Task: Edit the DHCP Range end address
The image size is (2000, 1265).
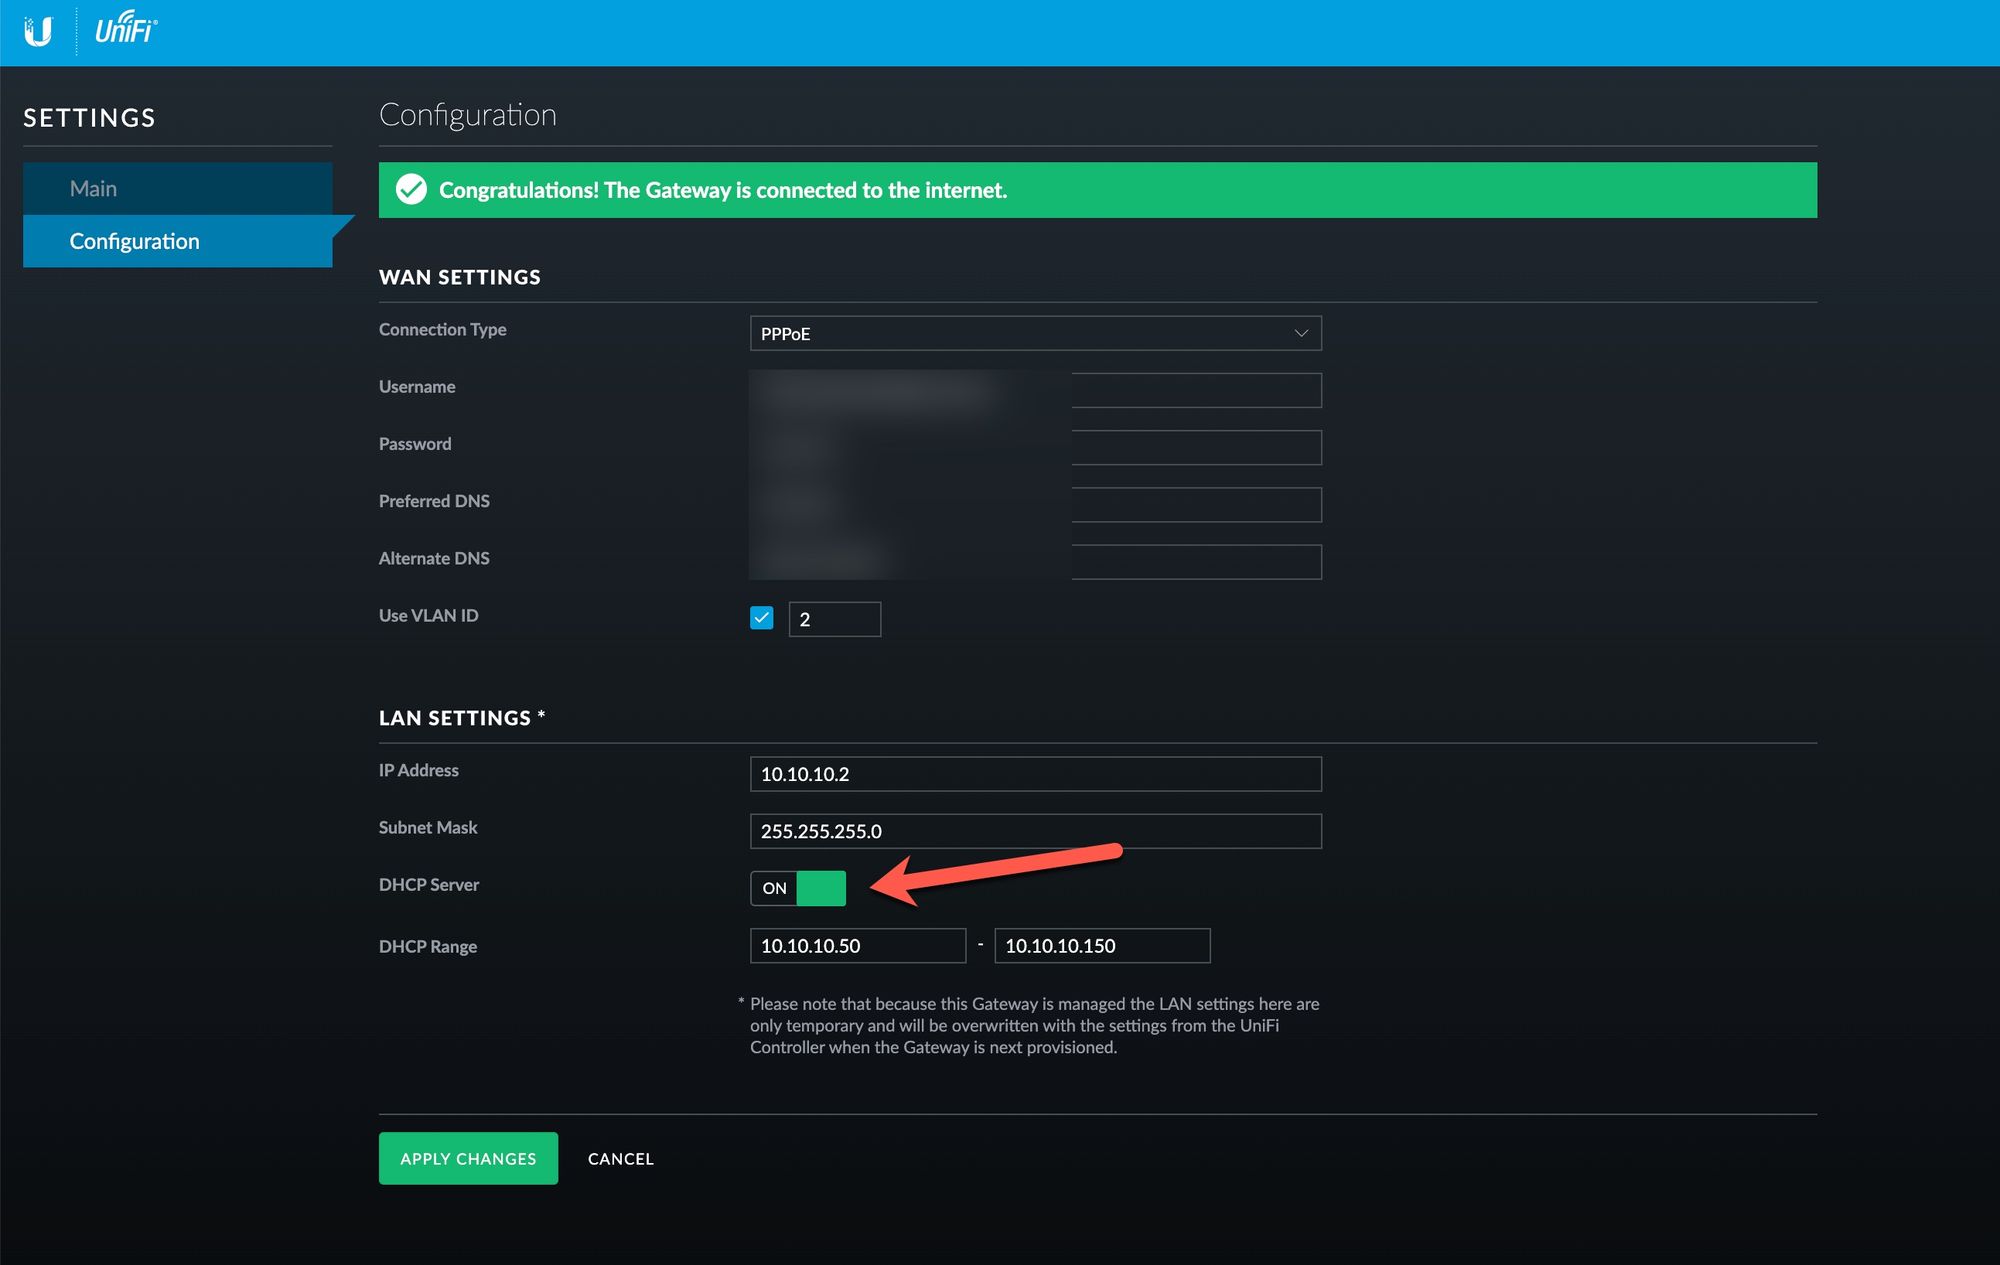Action: click(x=1101, y=946)
